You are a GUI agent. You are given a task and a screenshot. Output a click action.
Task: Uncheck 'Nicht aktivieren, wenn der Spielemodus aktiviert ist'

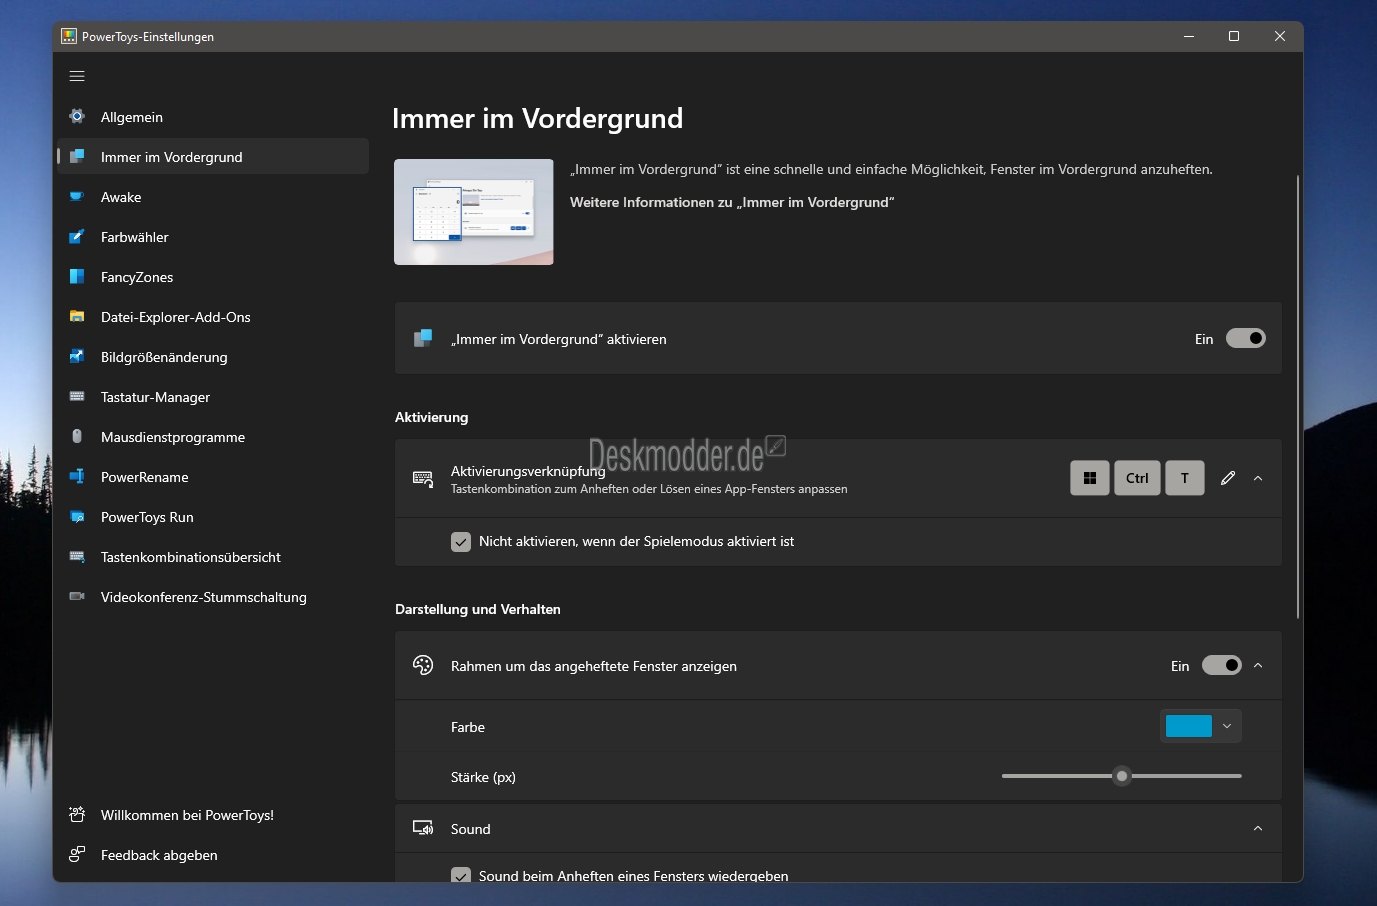[461, 542]
